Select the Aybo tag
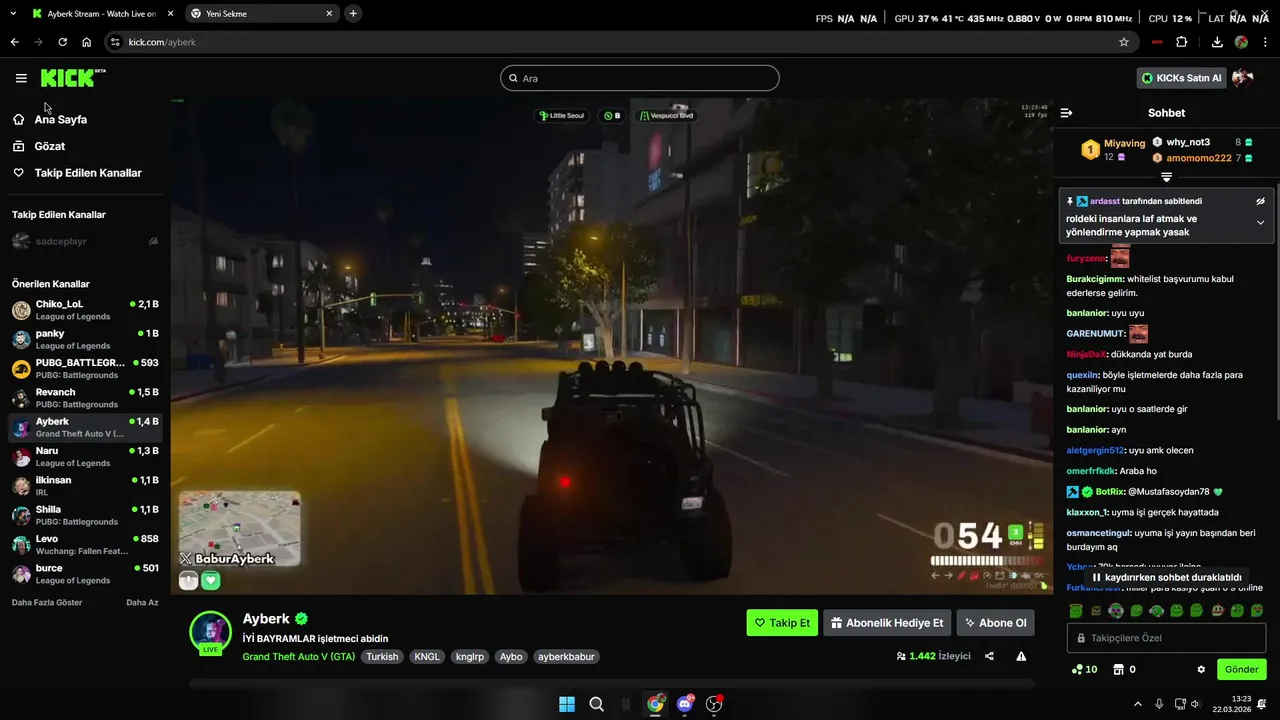1280x720 pixels. [x=511, y=657]
